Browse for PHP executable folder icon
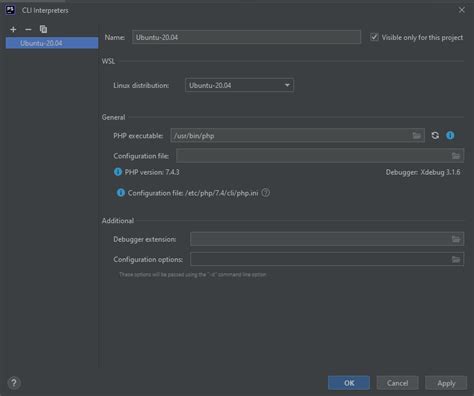The width and height of the screenshot is (474, 396). (x=417, y=135)
